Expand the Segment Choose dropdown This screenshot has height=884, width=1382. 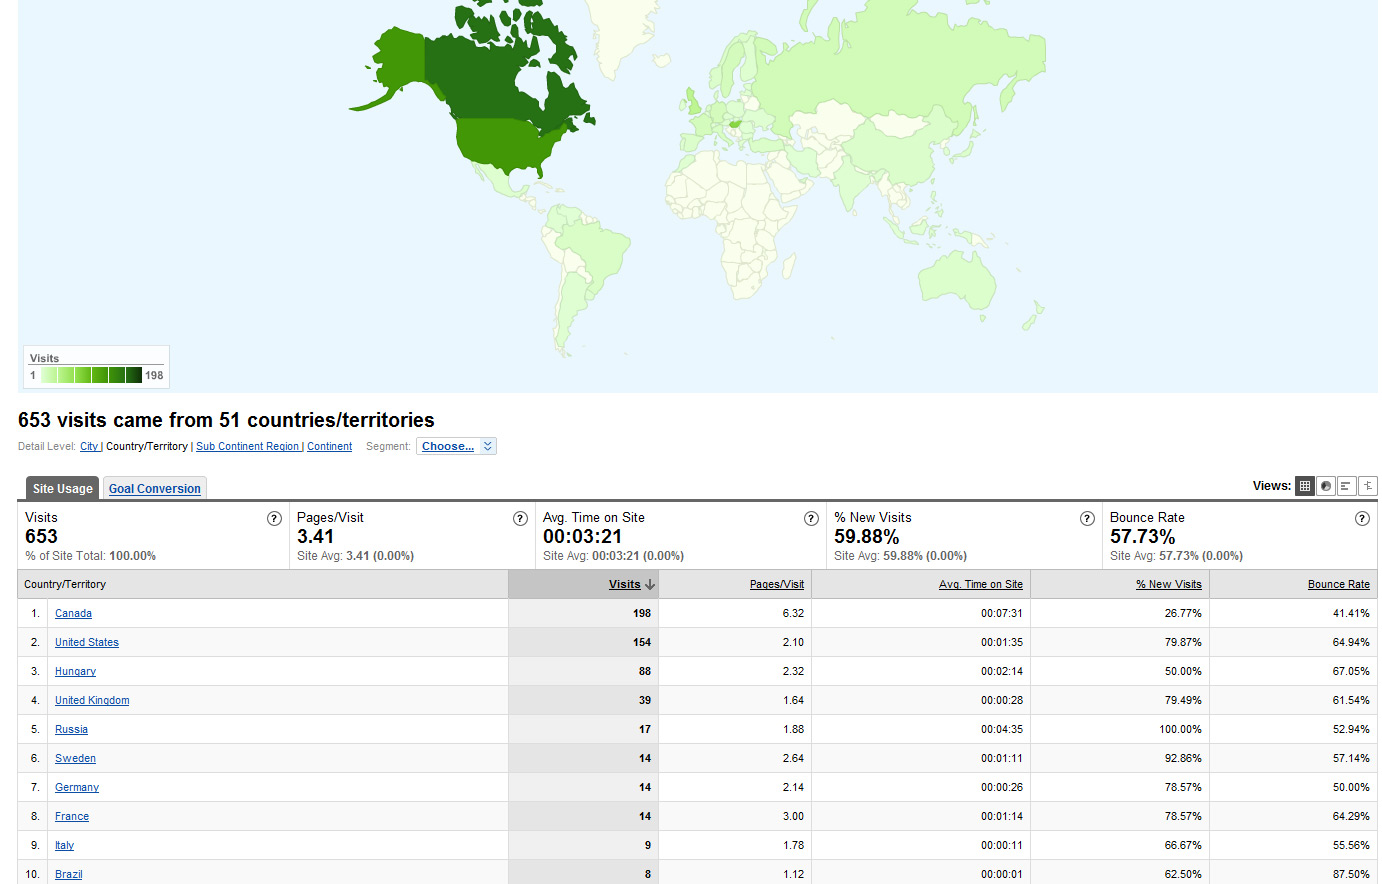tap(456, 447)
